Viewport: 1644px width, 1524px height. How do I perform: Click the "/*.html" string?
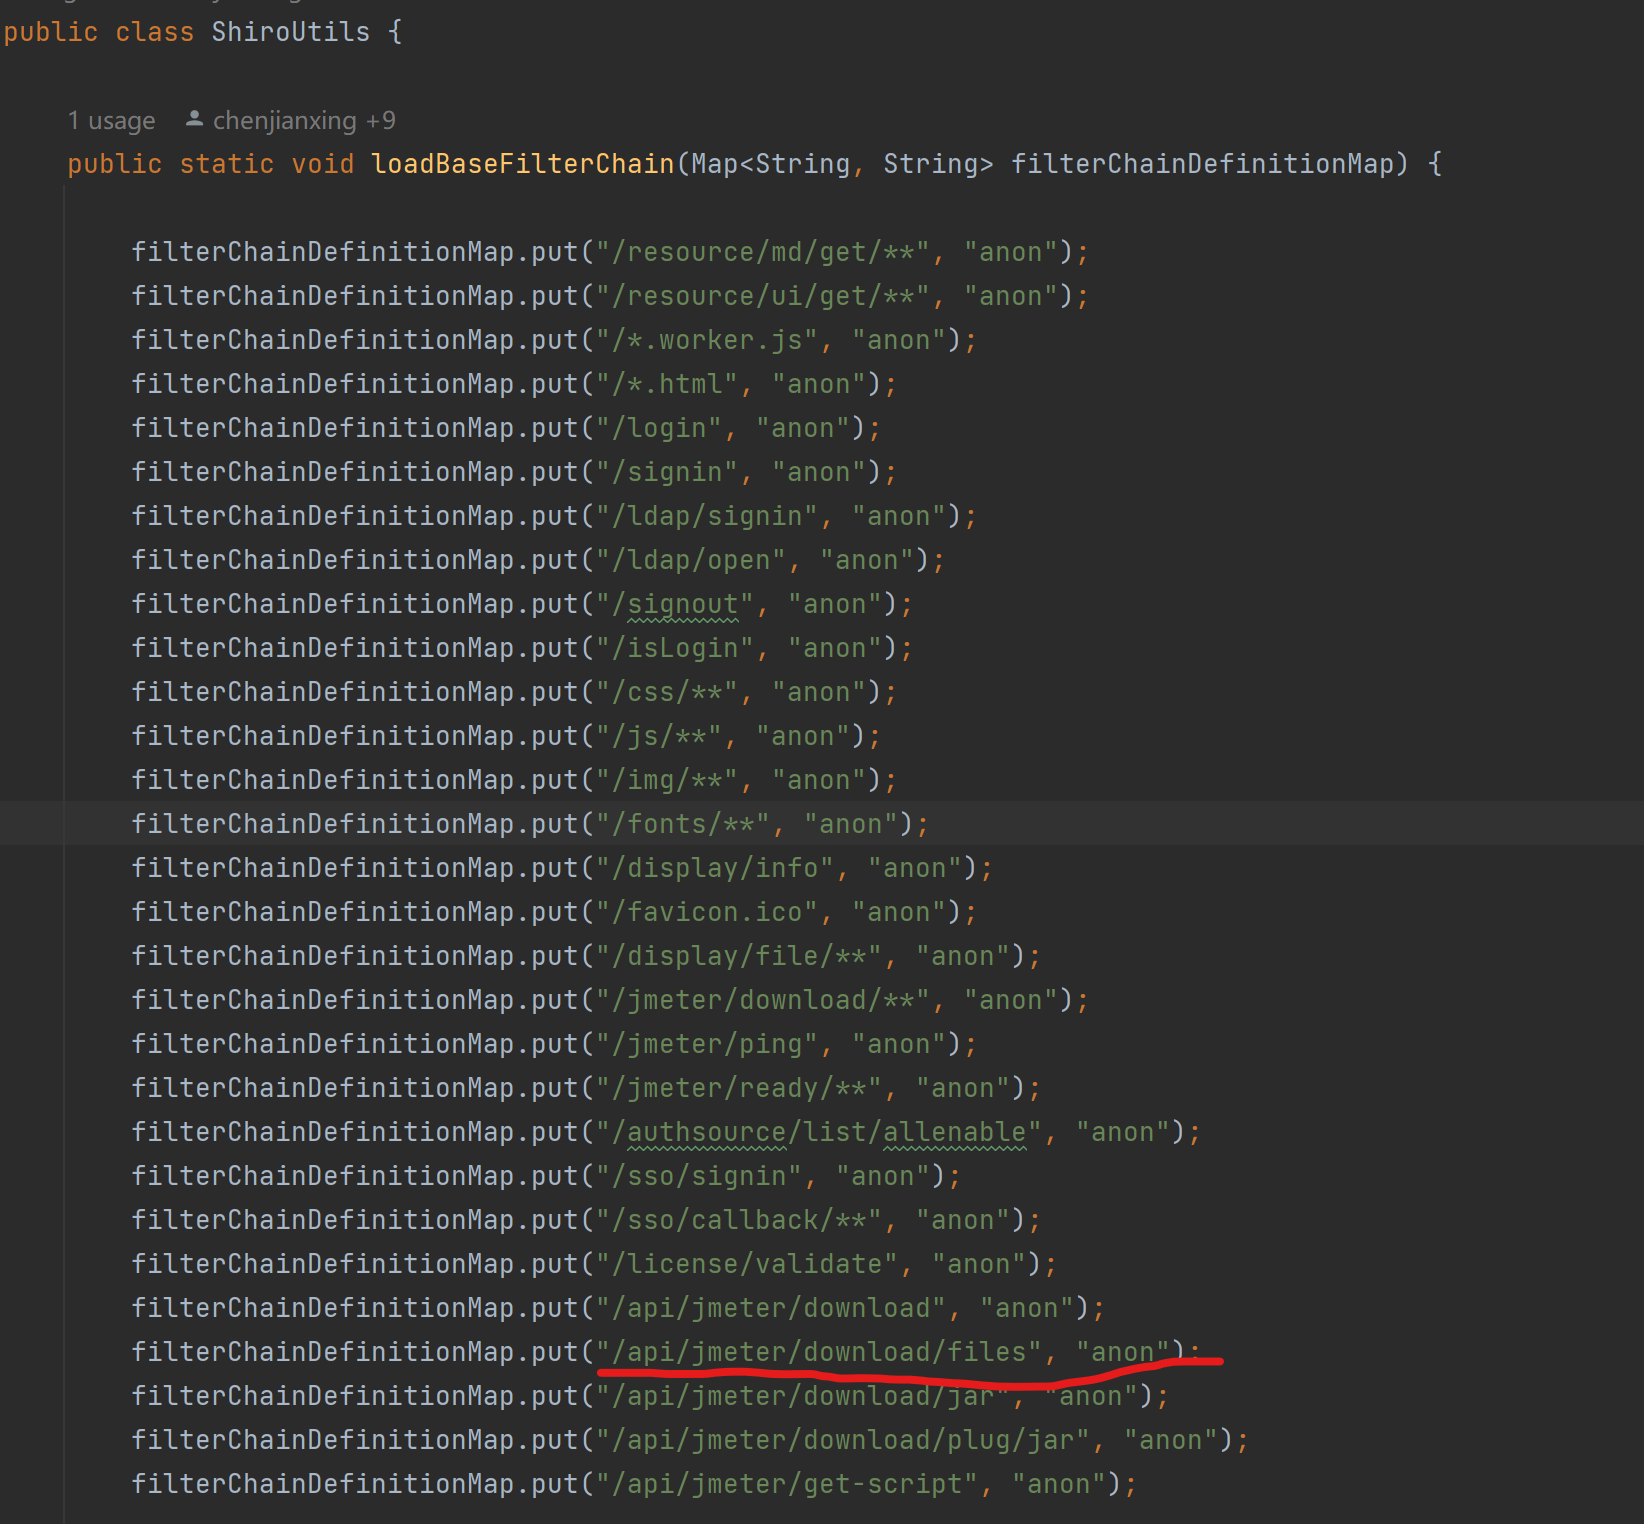(667, 384)
